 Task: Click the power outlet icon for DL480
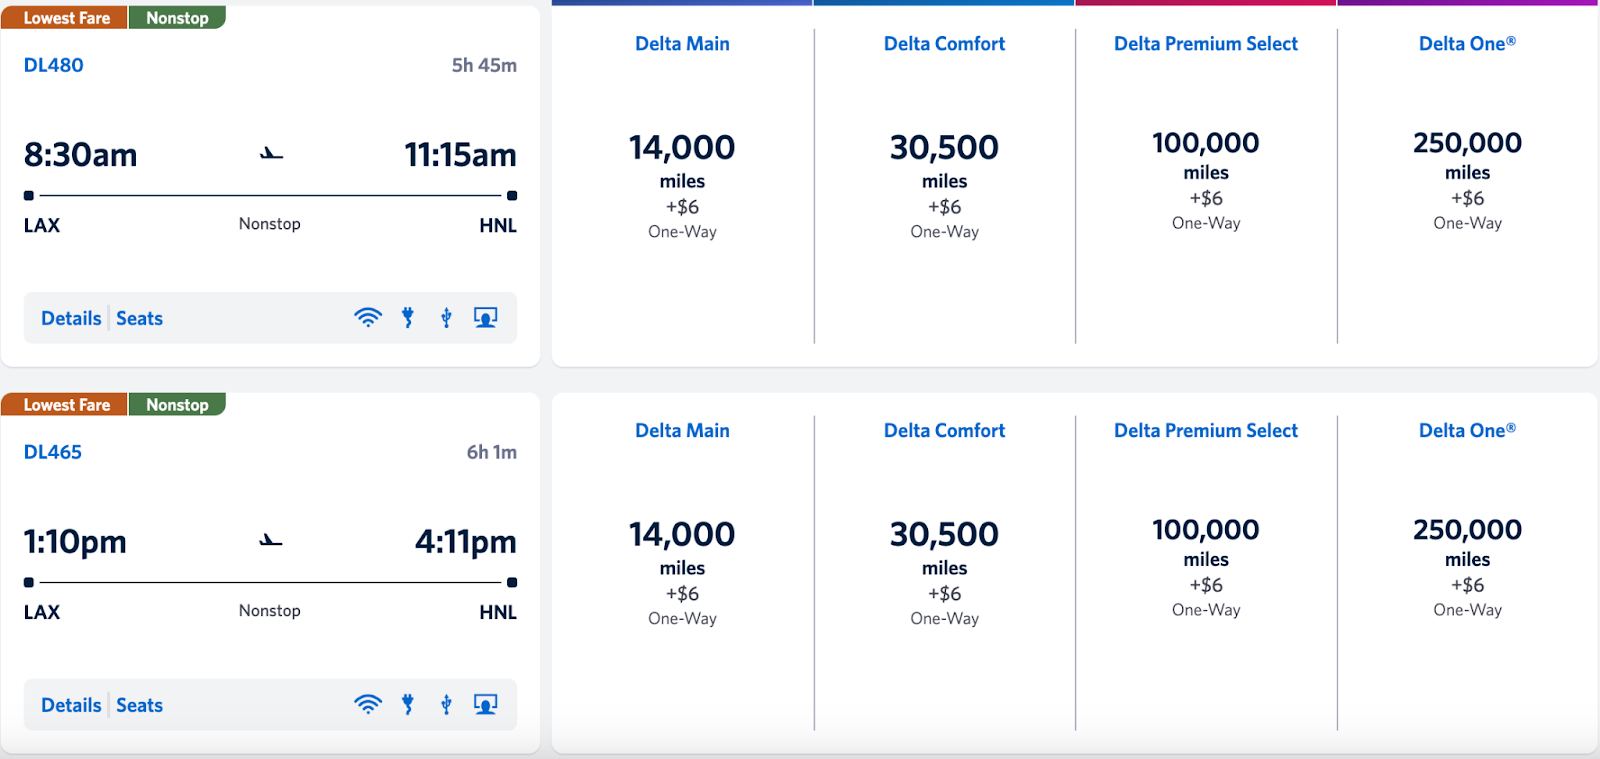408,318
